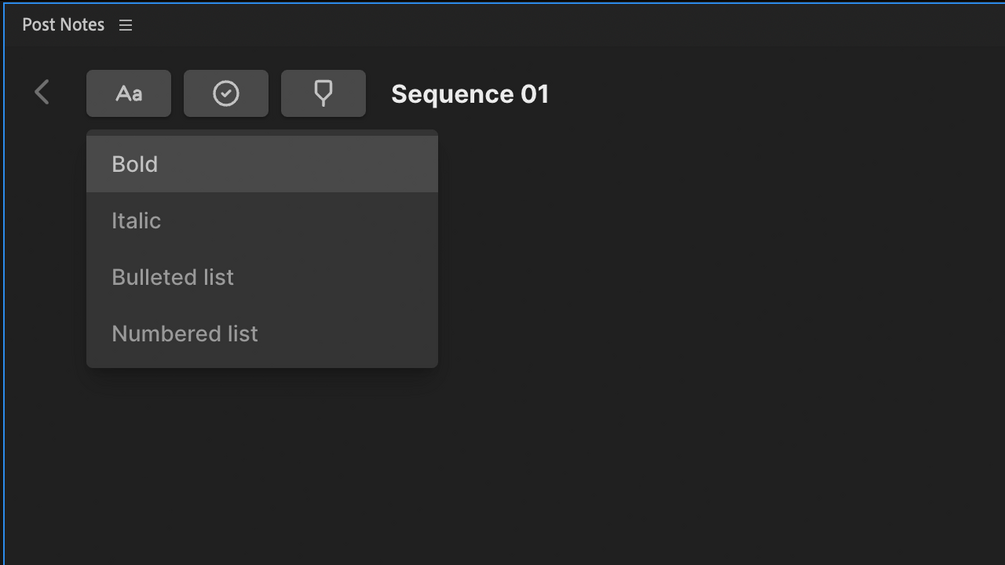Open the Post Notes panel hamburger menu
Image resolution: width=1005 pixels, height=565 pixels.
pyautogui.click(x=126, y=25)
